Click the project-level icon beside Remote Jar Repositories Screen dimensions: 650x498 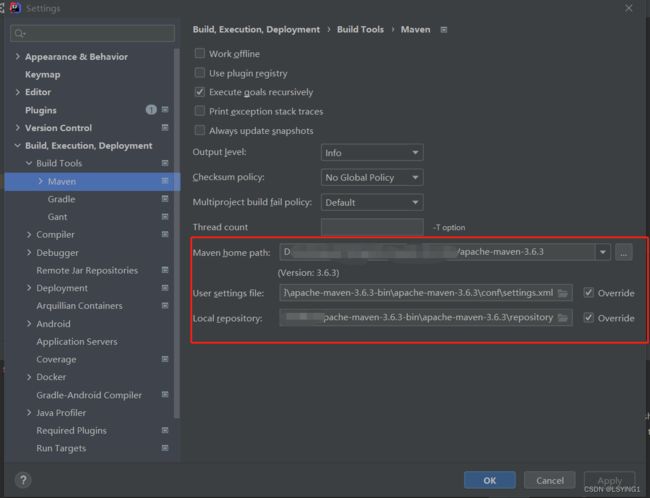tap(165, 270)
